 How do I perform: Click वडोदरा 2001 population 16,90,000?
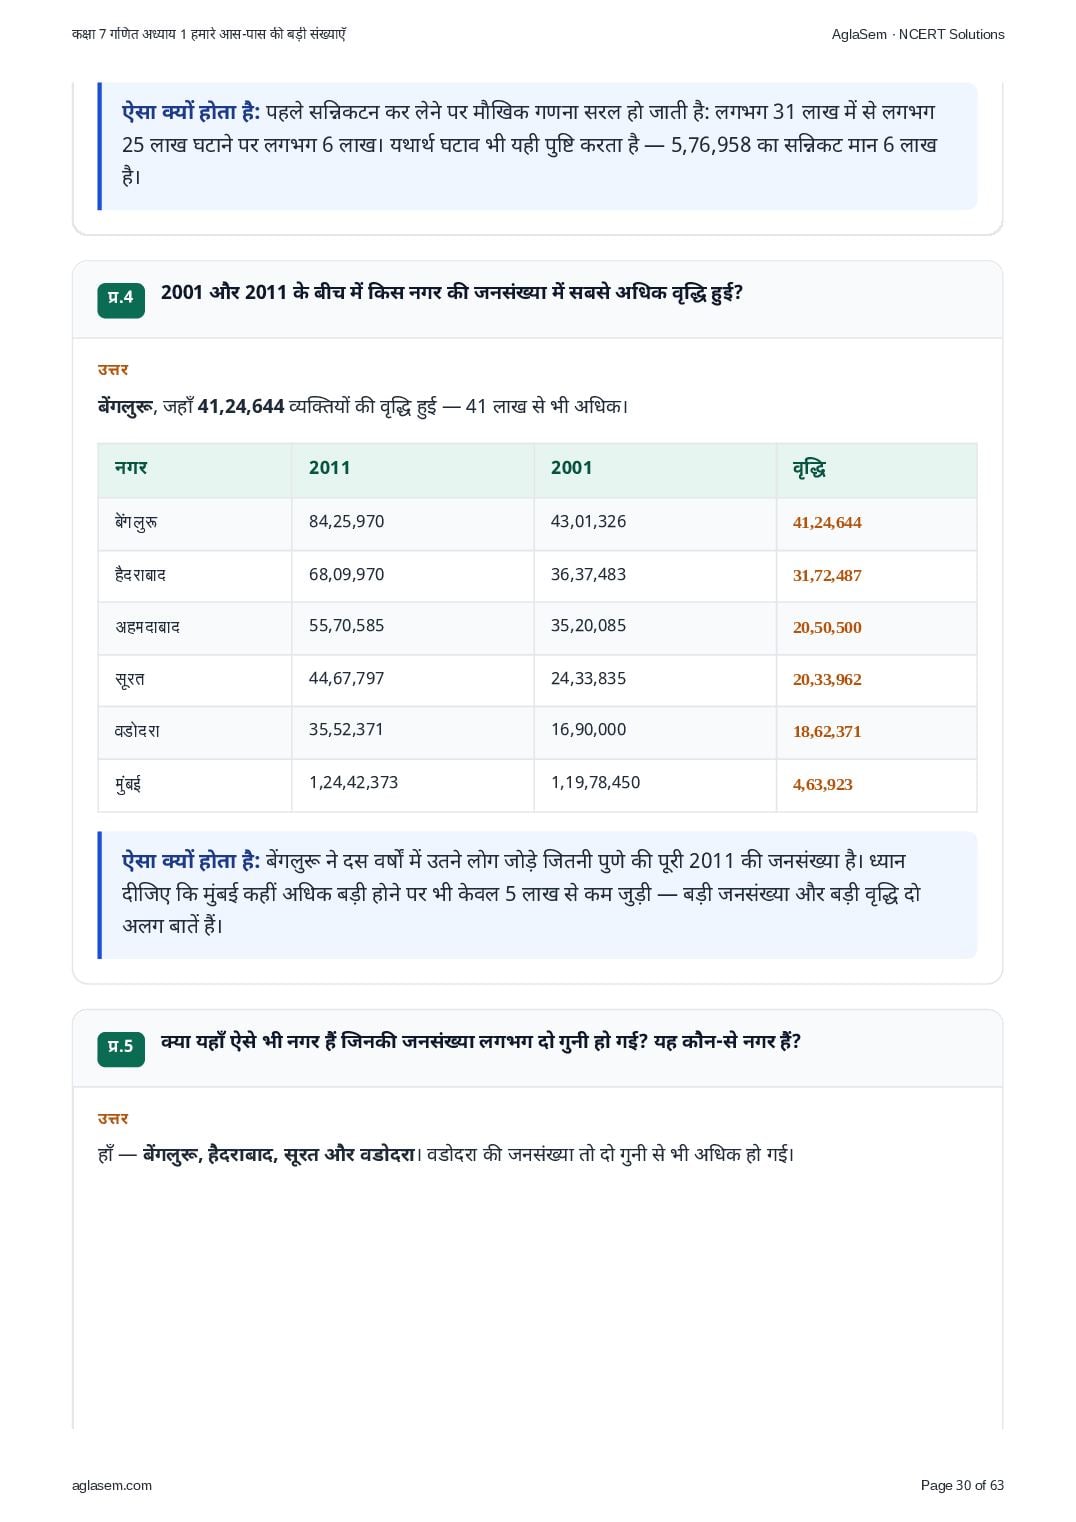coord(588,730)
